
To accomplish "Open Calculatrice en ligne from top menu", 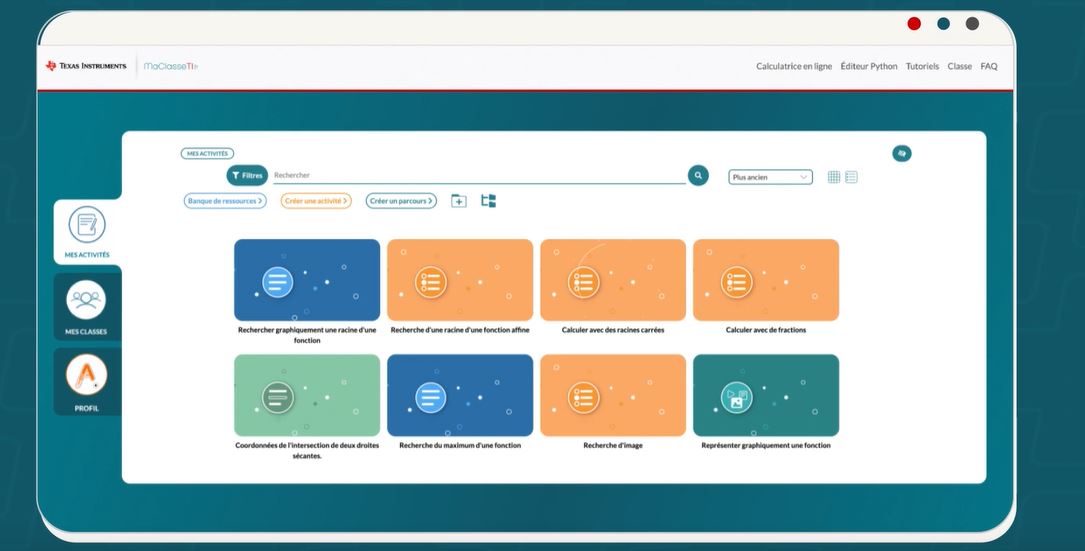I will (x=793, y=66).
